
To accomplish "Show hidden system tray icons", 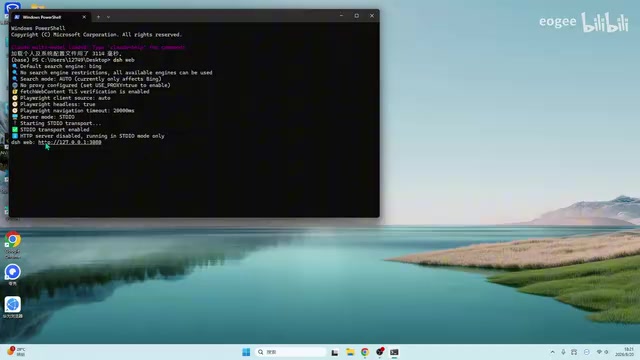I will tap(552, 352).
